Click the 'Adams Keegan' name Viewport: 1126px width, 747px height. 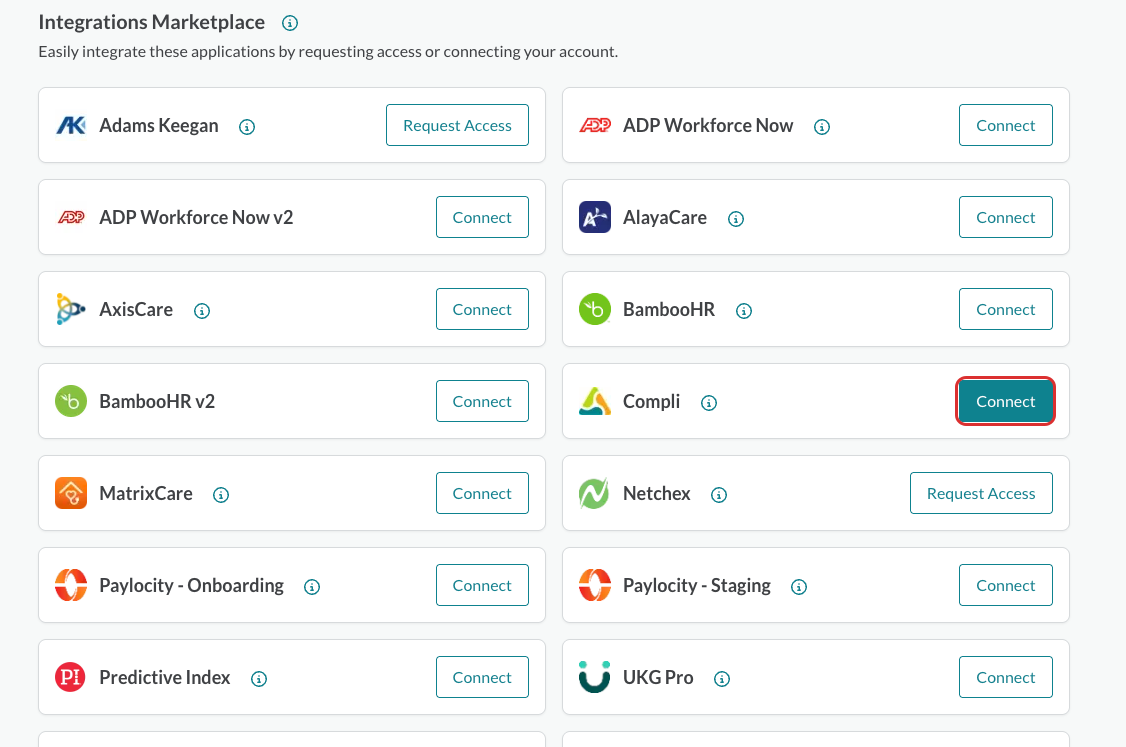[159, 126]
